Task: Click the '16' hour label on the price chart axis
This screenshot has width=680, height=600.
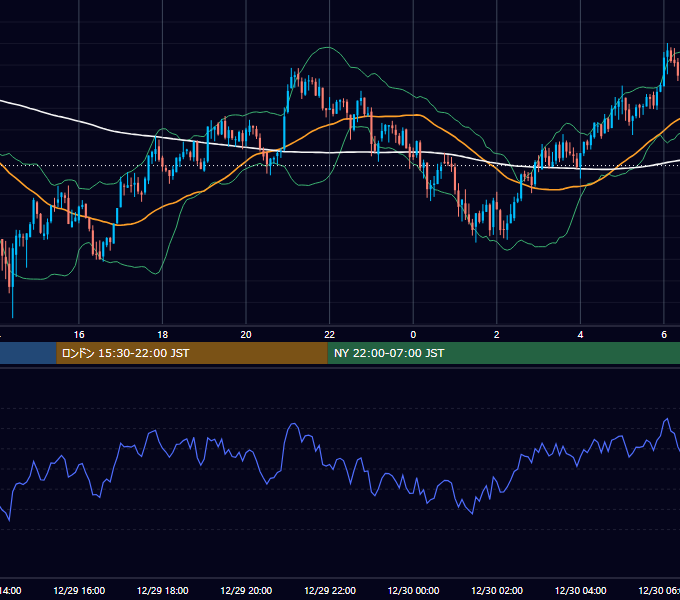Action: (79, 335)
